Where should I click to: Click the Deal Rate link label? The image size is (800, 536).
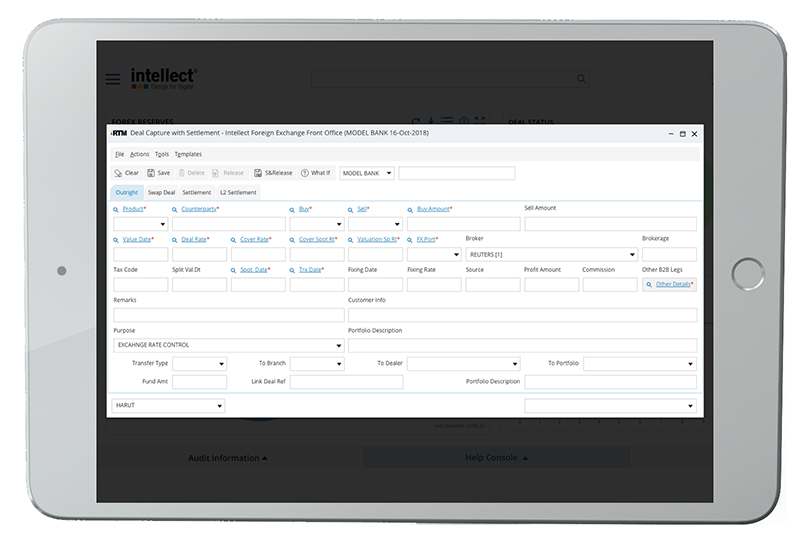click(x=194, y=240)
